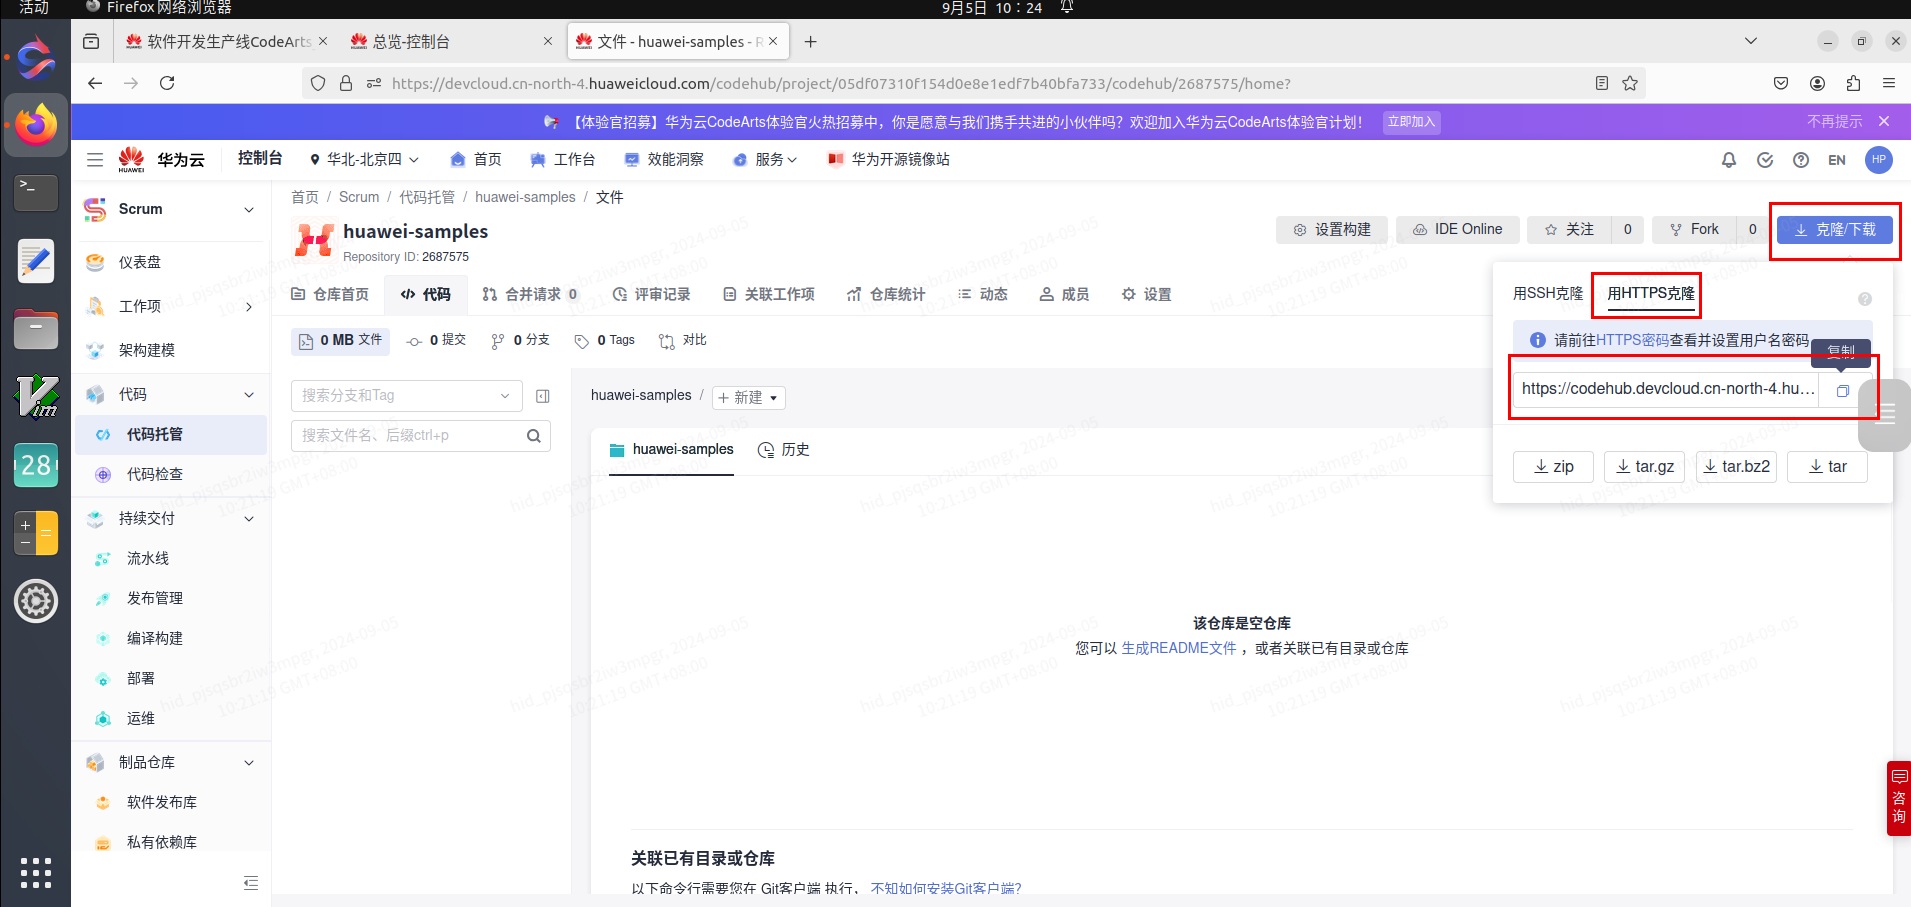Open the 仓库统计 tab
The height and width of the screenshot is (907, 1911).
coord(886,294)
